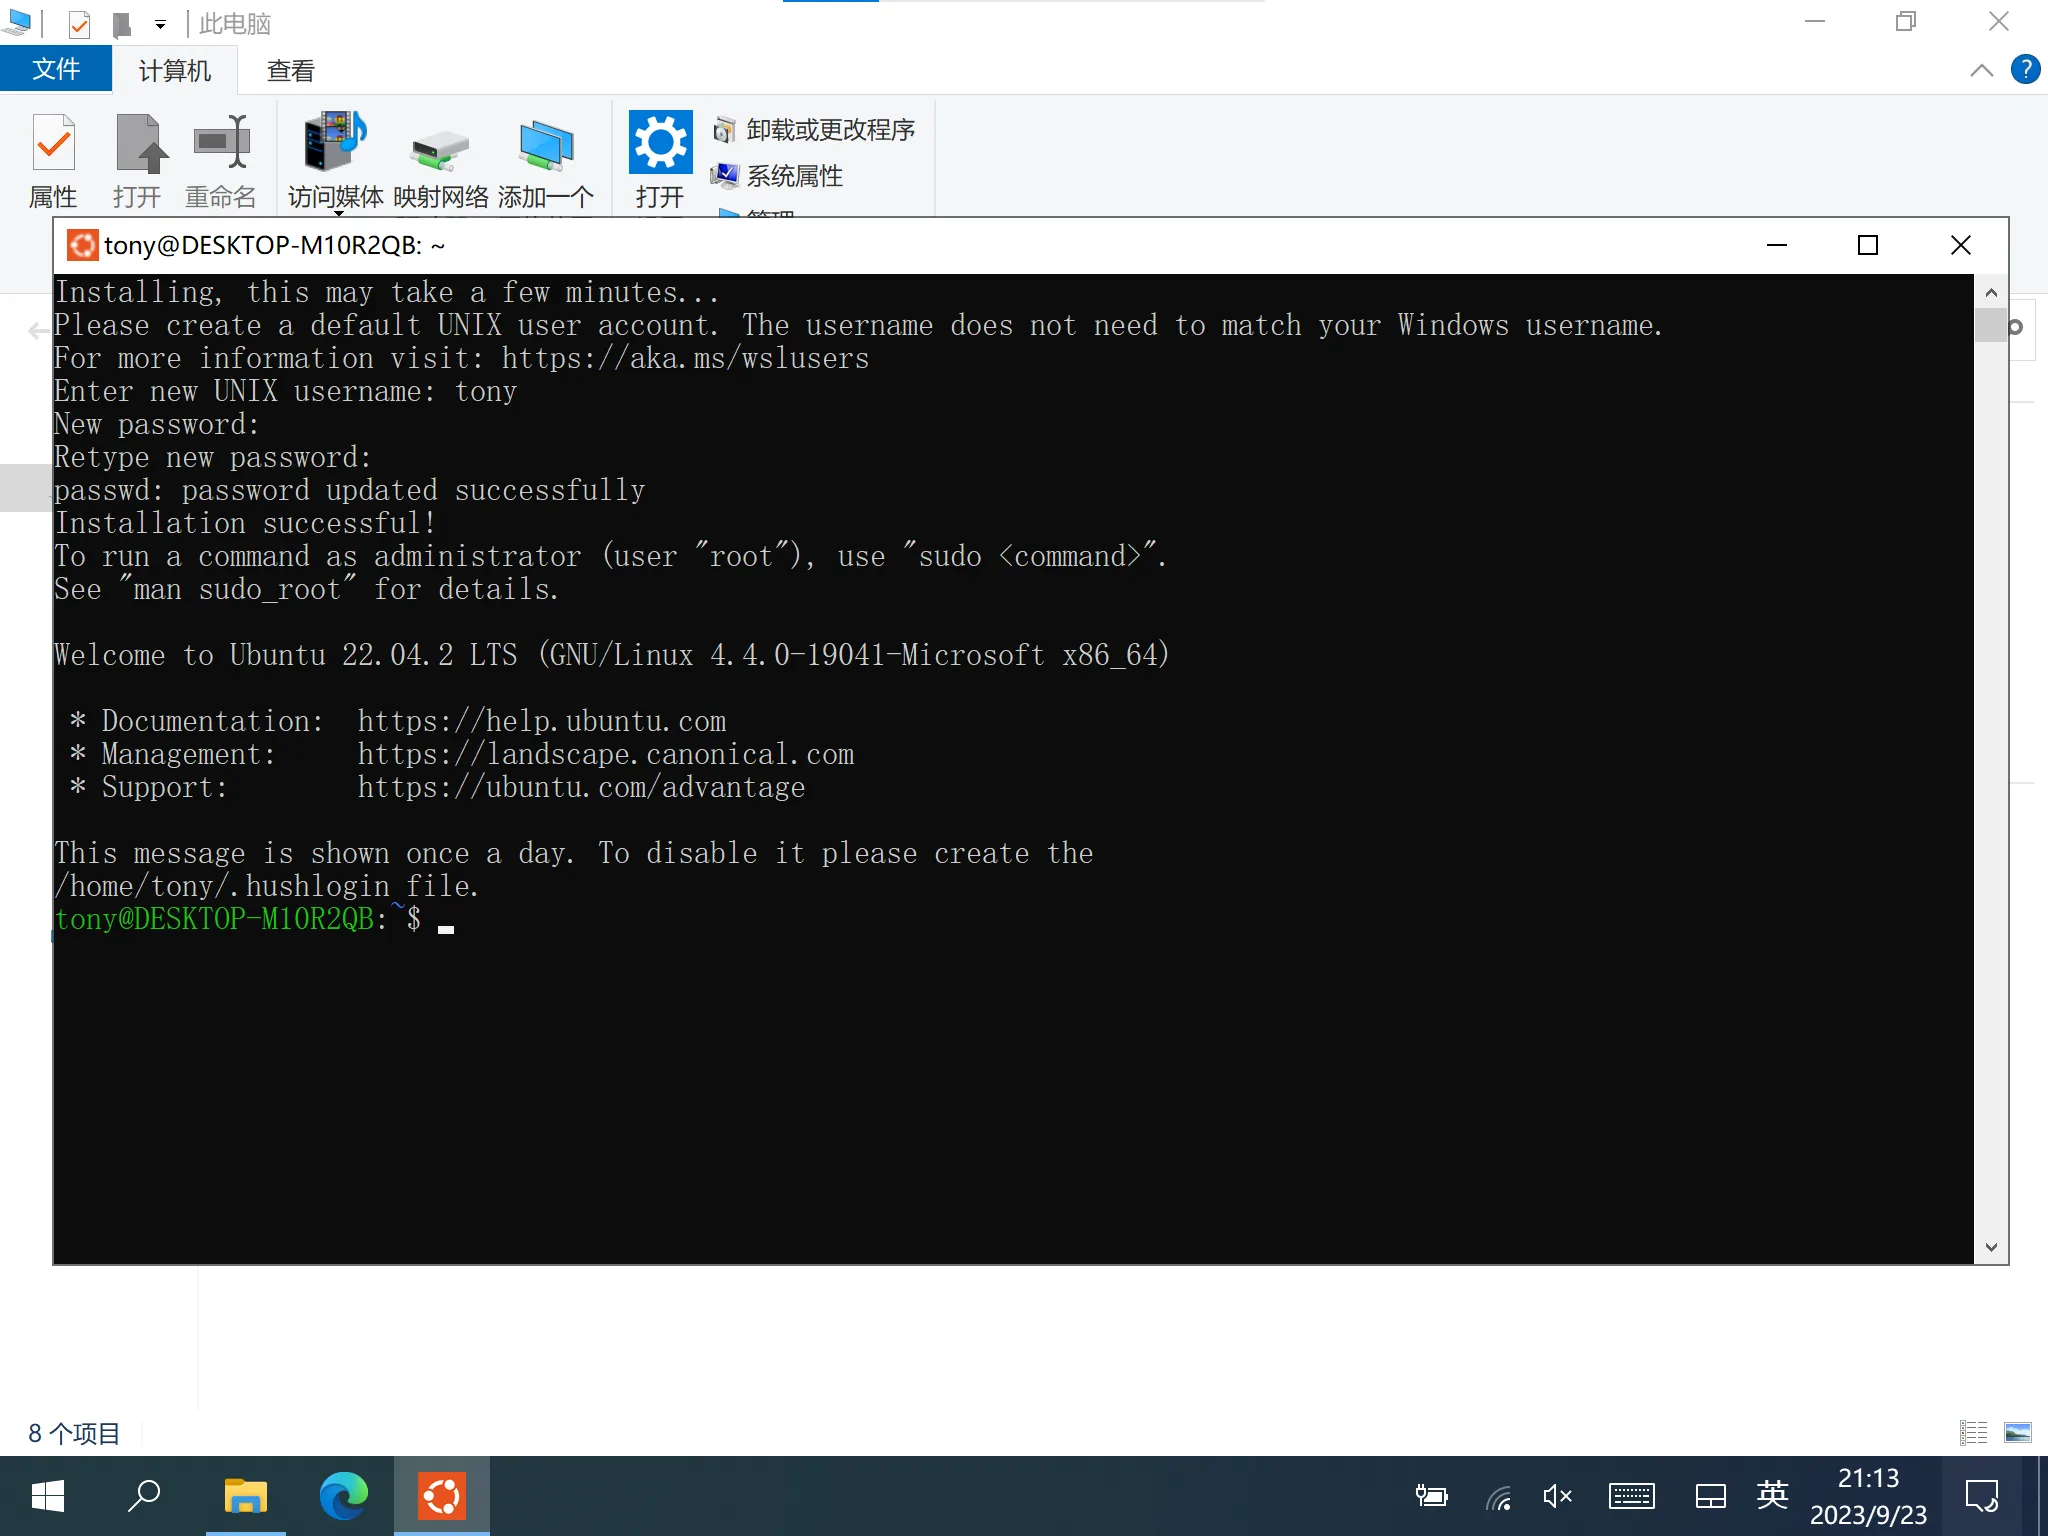Collapse the ribbon with the chevron arrow
The width and height of the screenshot is (2048, 1536).
[x=1981, y=70]
